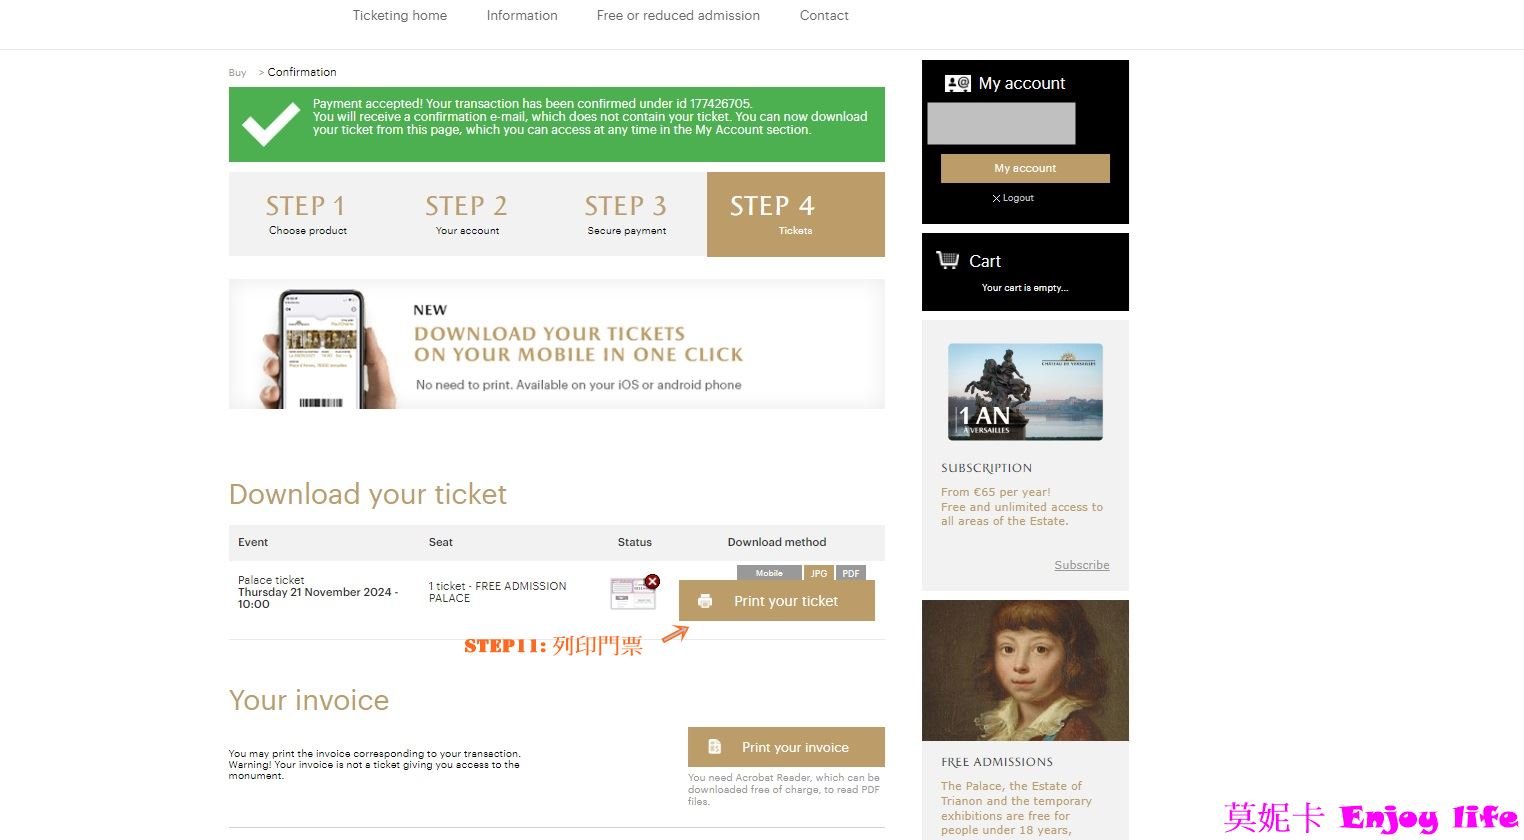Open the Ticketing home menu item

[x=400, y=15]
